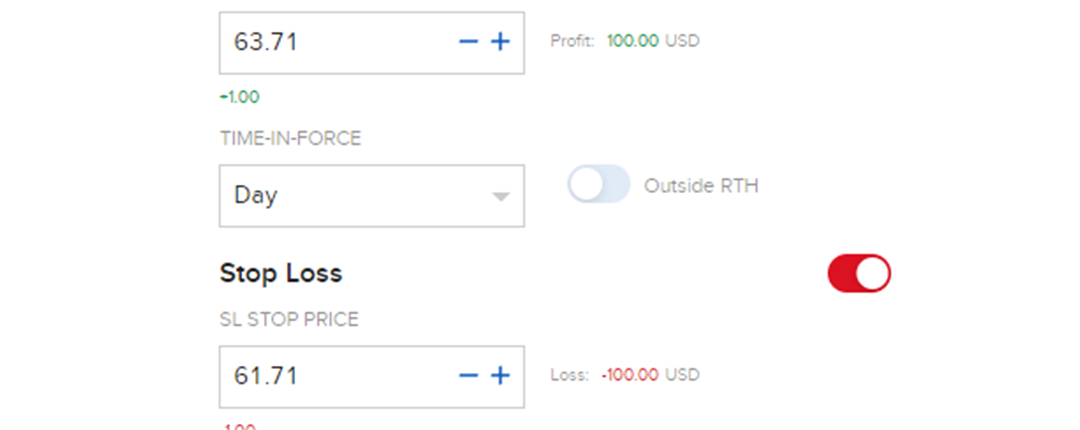The width and height of the screenshot is (1080, 430).
Task: Click the green 1.00 offset text
Action: 240,97
